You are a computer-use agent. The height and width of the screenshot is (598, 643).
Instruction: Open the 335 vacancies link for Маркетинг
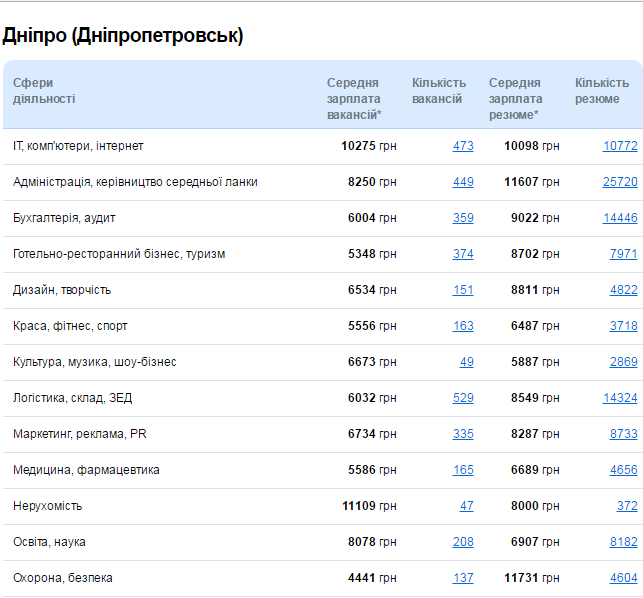click(x=463, y=434)
